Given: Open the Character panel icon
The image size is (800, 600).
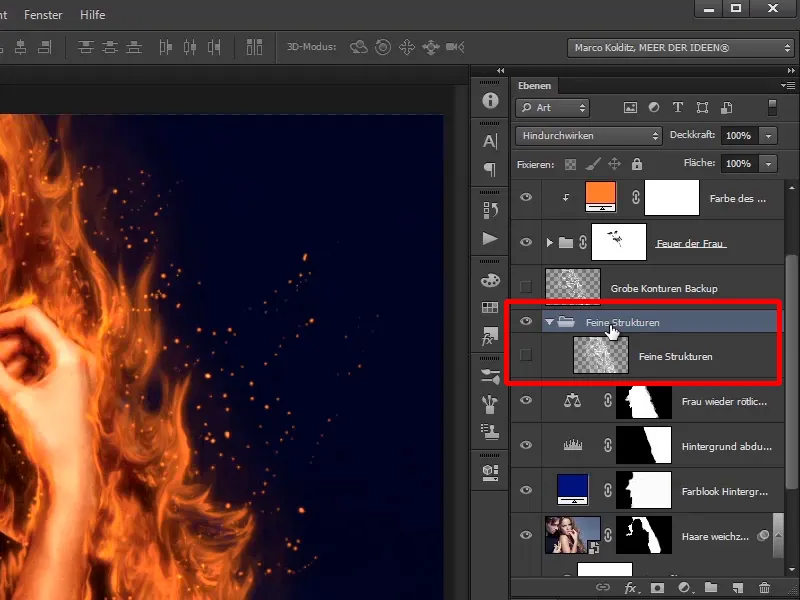Looking at the screenshot, I should (490, 141).
